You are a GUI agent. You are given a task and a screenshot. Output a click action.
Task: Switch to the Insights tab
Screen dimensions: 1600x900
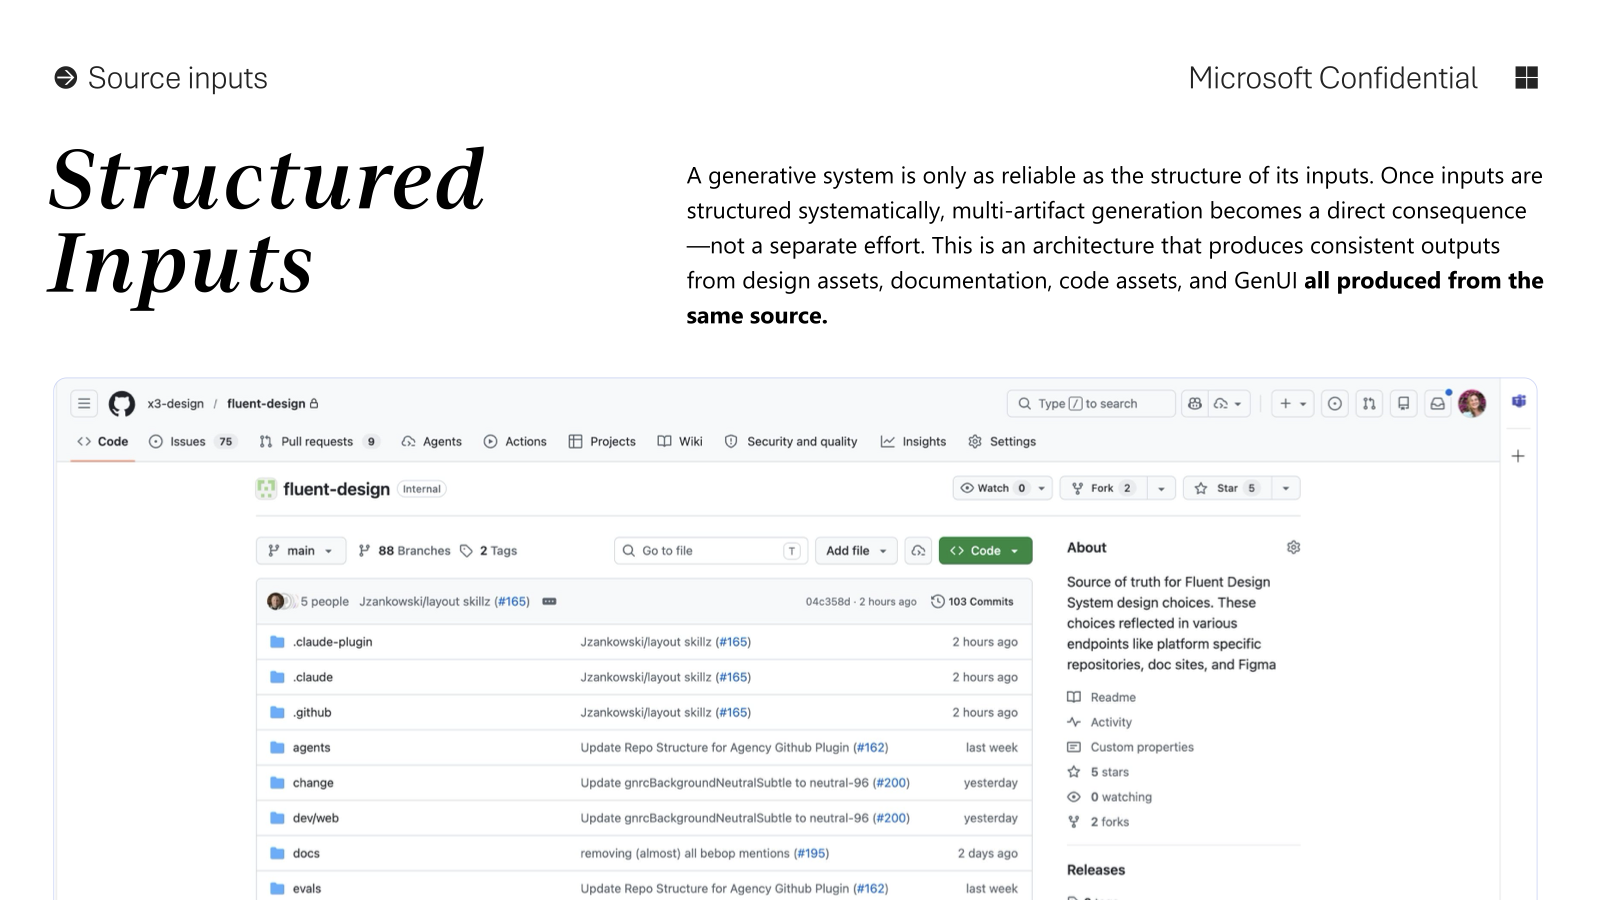913,441
